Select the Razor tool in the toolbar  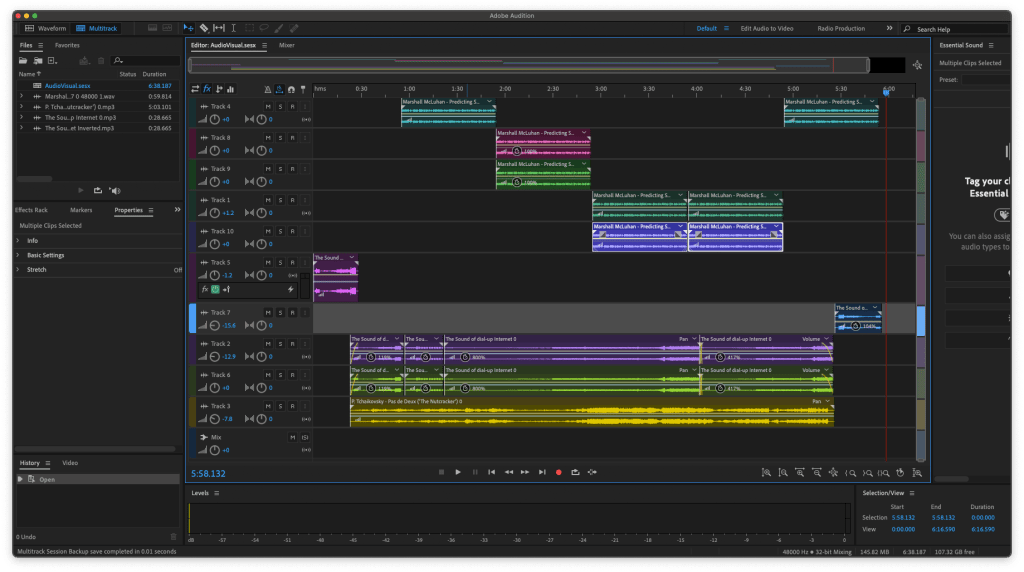point(204,28)
